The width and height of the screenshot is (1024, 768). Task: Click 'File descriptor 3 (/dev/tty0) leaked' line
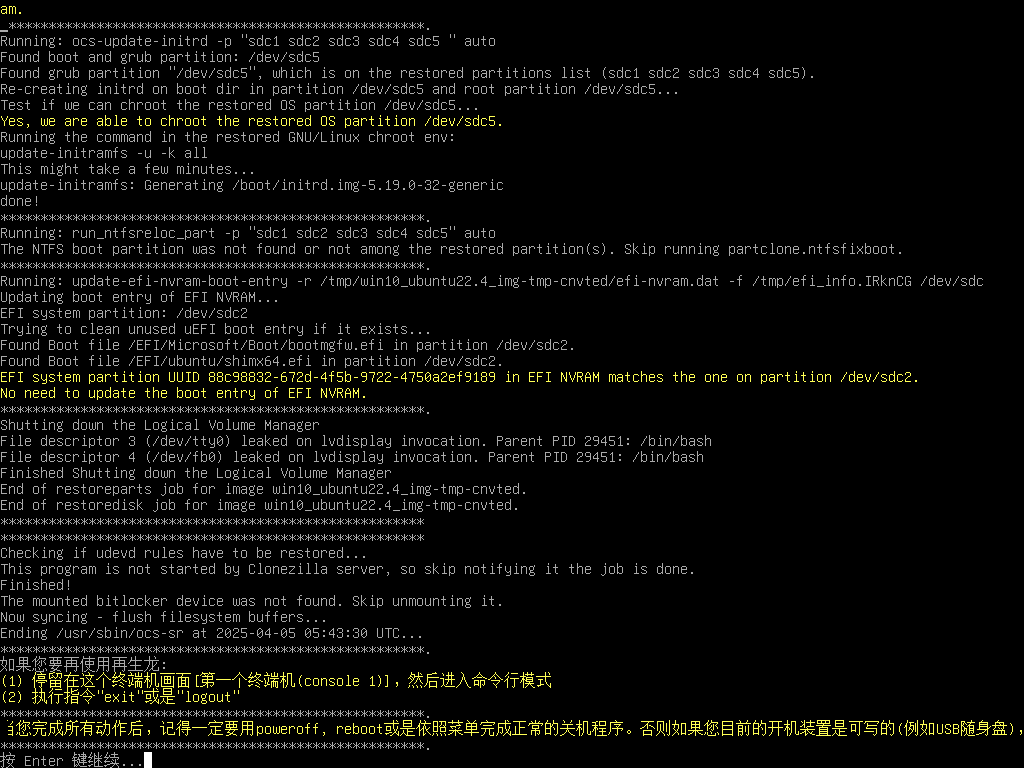point(356,441)
